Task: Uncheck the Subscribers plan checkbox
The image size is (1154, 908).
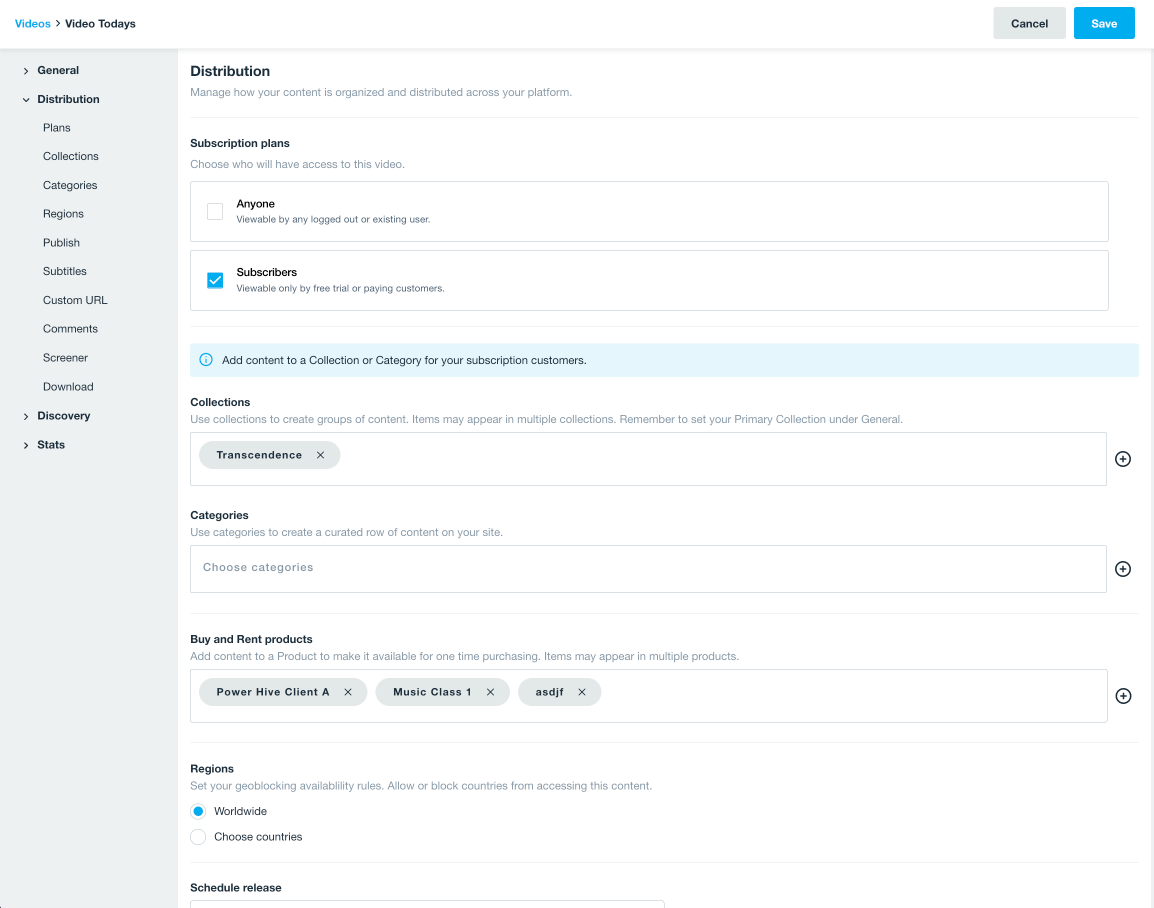Action: pos(215,280)
